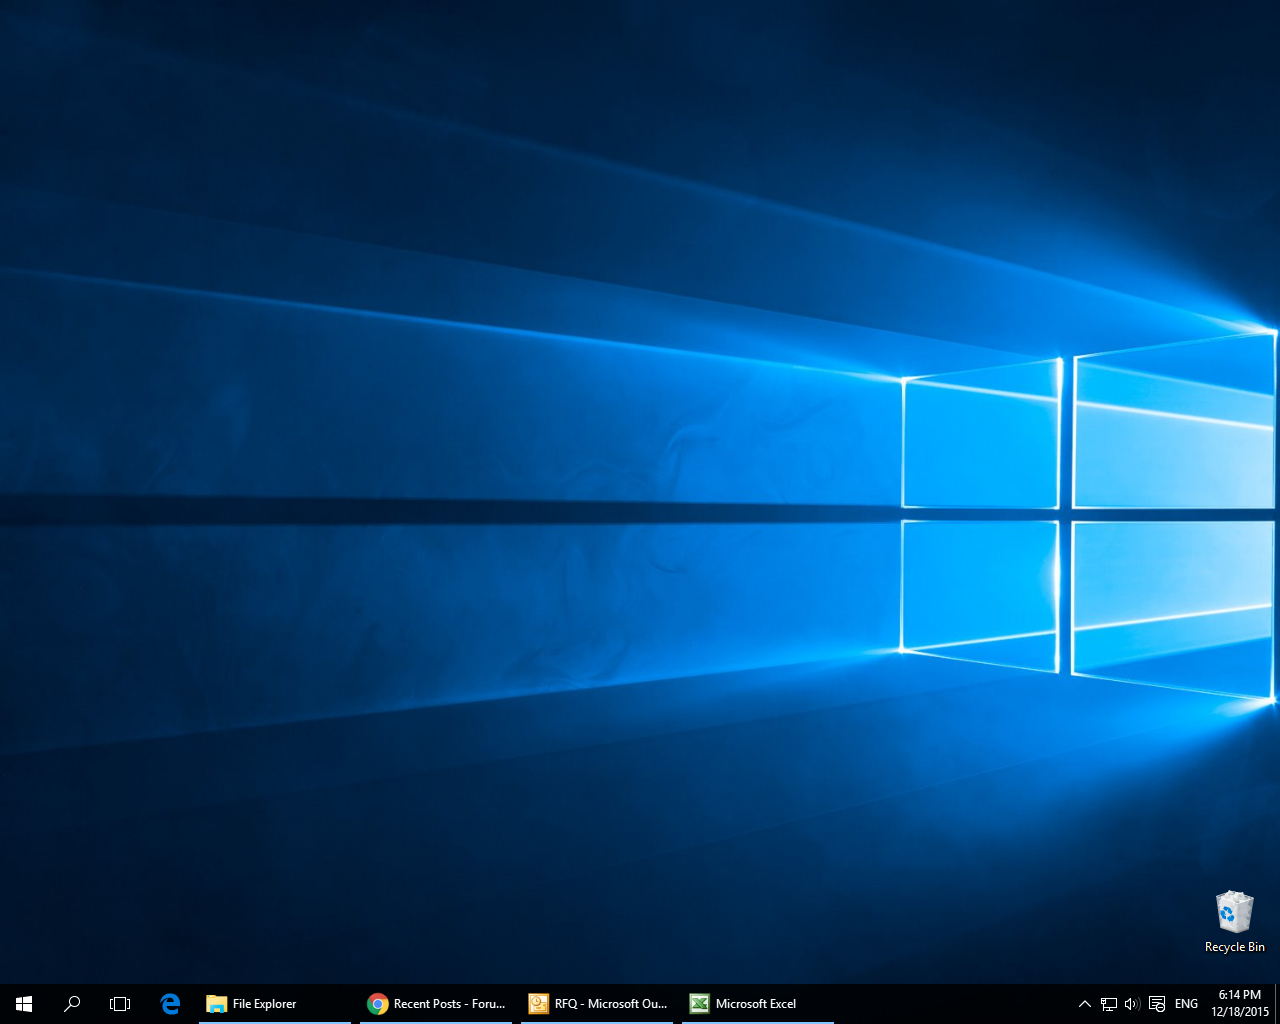The width and height of the screenshot is (1280, 1024).
Task: Launch Microsoft Edge from the taskbar
Action: point(170,1003)
